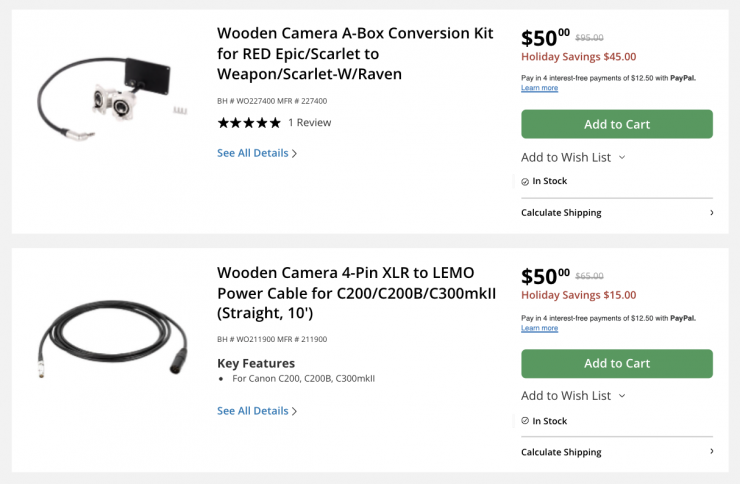Click the In Stock checkmark icon for A-Box Kit
Screen dimensions: 740x484
pyautogui.click(x=525, y=182)
